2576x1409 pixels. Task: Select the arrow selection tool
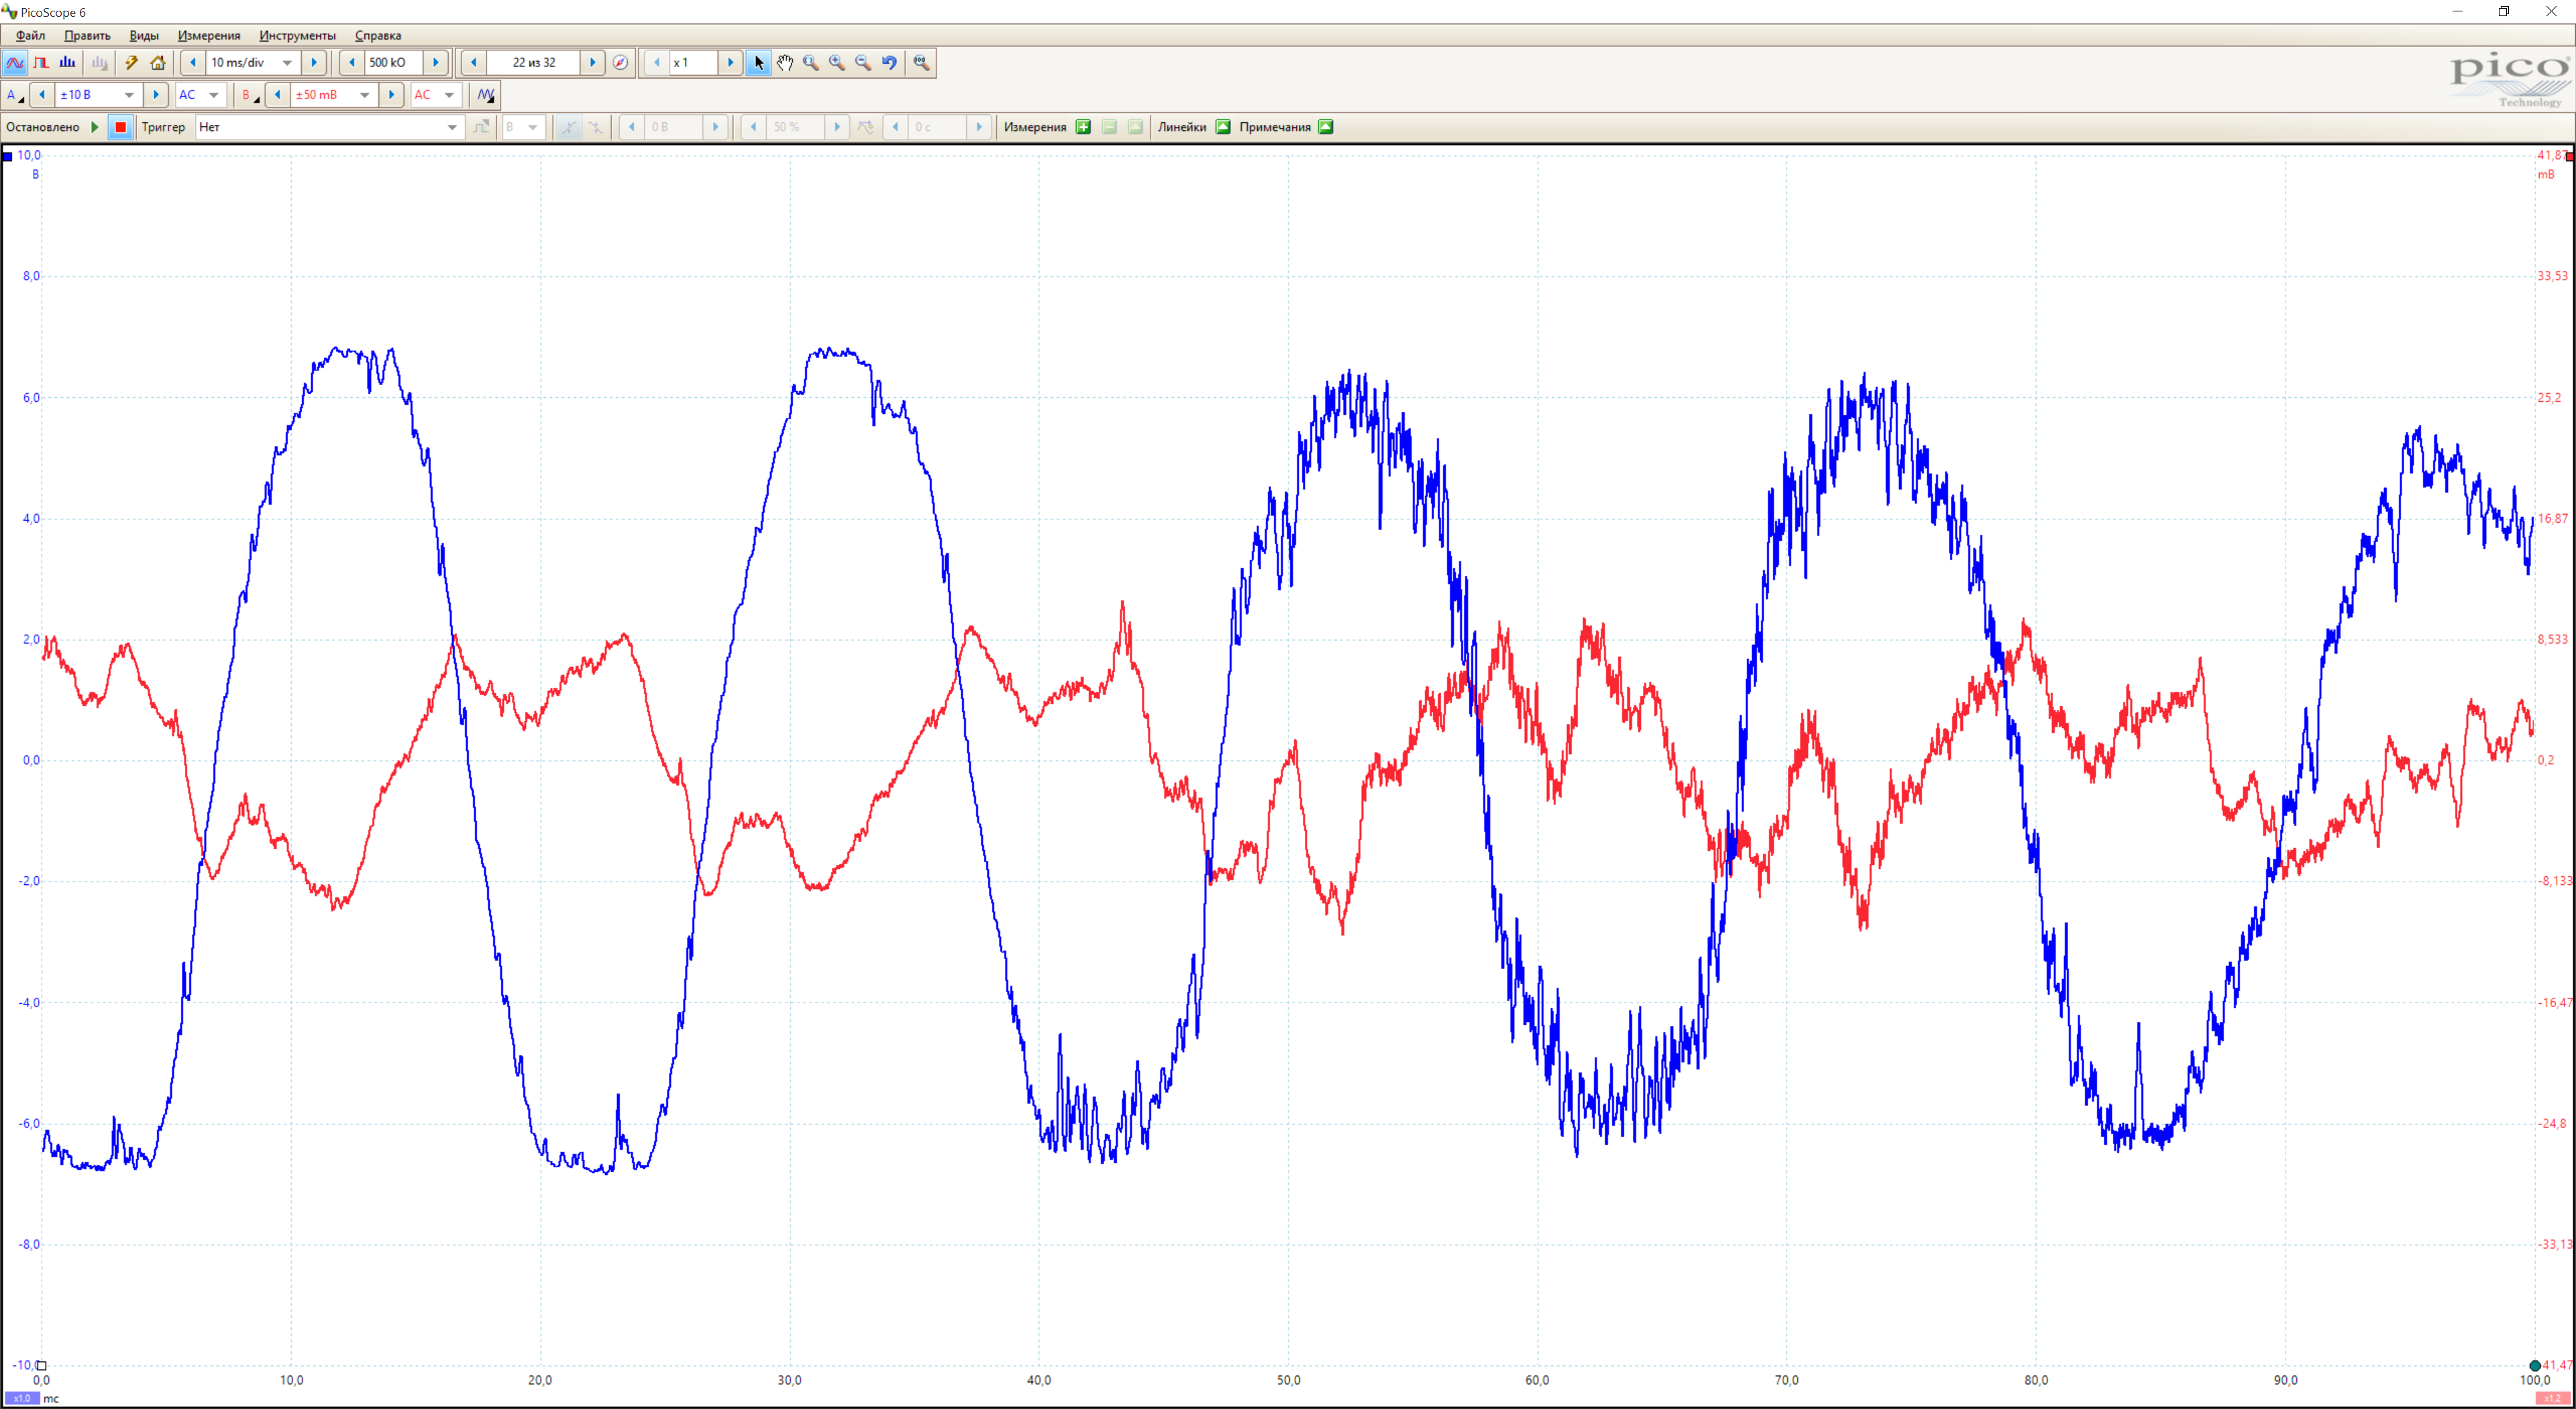[758, 62]
